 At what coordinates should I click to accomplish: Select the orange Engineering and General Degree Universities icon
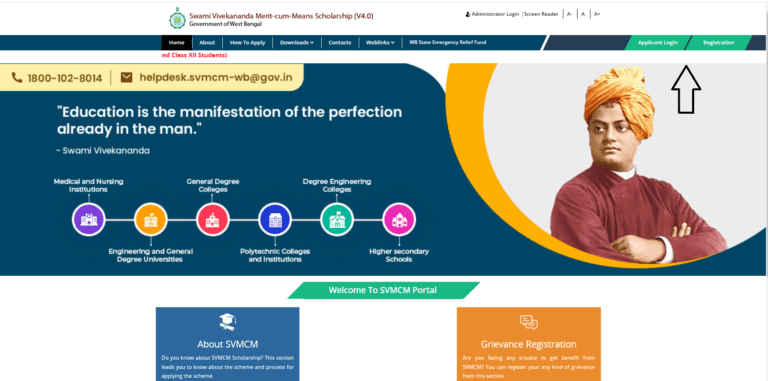[151, 219]
